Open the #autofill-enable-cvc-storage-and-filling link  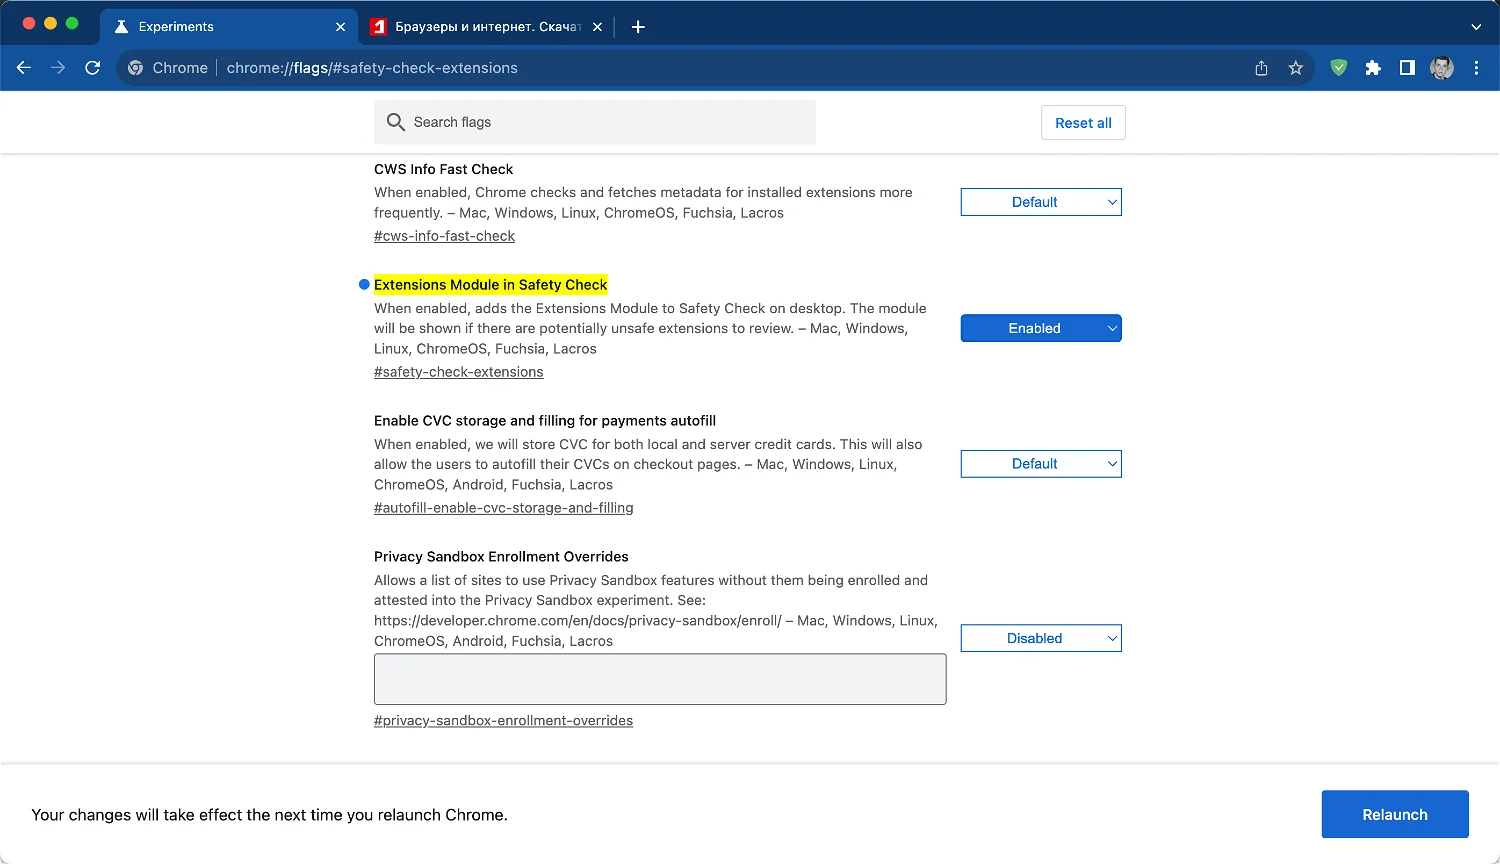[x=504, y=508]
